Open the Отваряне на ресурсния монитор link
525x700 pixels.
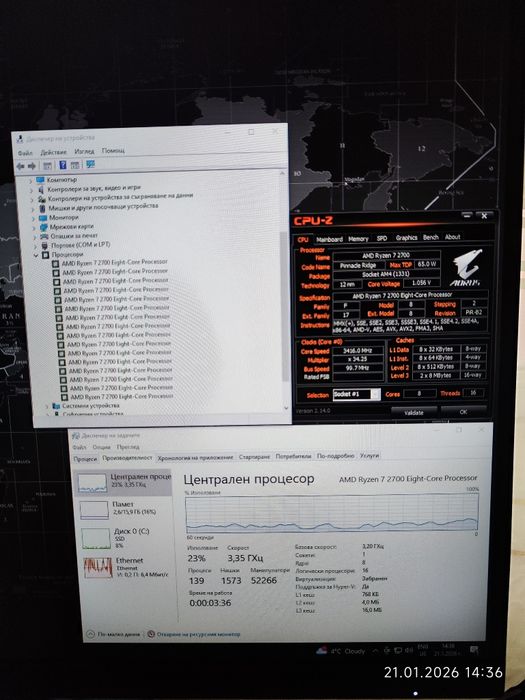[x=198, y=634]
